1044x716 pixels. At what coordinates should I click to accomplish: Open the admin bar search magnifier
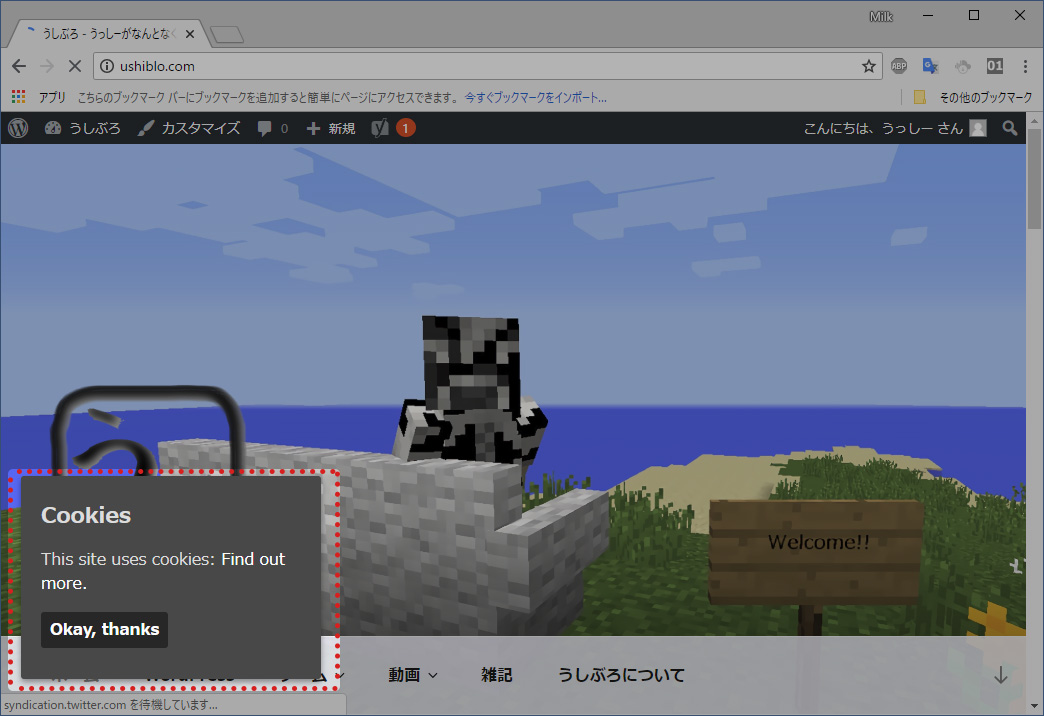click(1010, 128)
